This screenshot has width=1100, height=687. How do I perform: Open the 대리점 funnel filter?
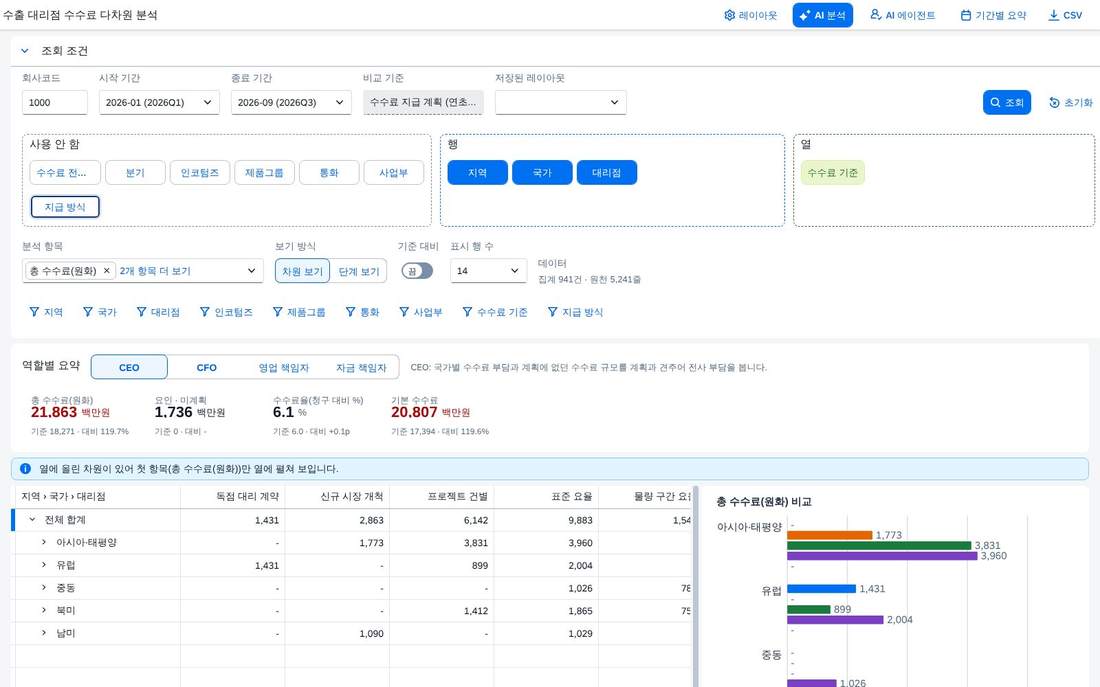point(158,312)
